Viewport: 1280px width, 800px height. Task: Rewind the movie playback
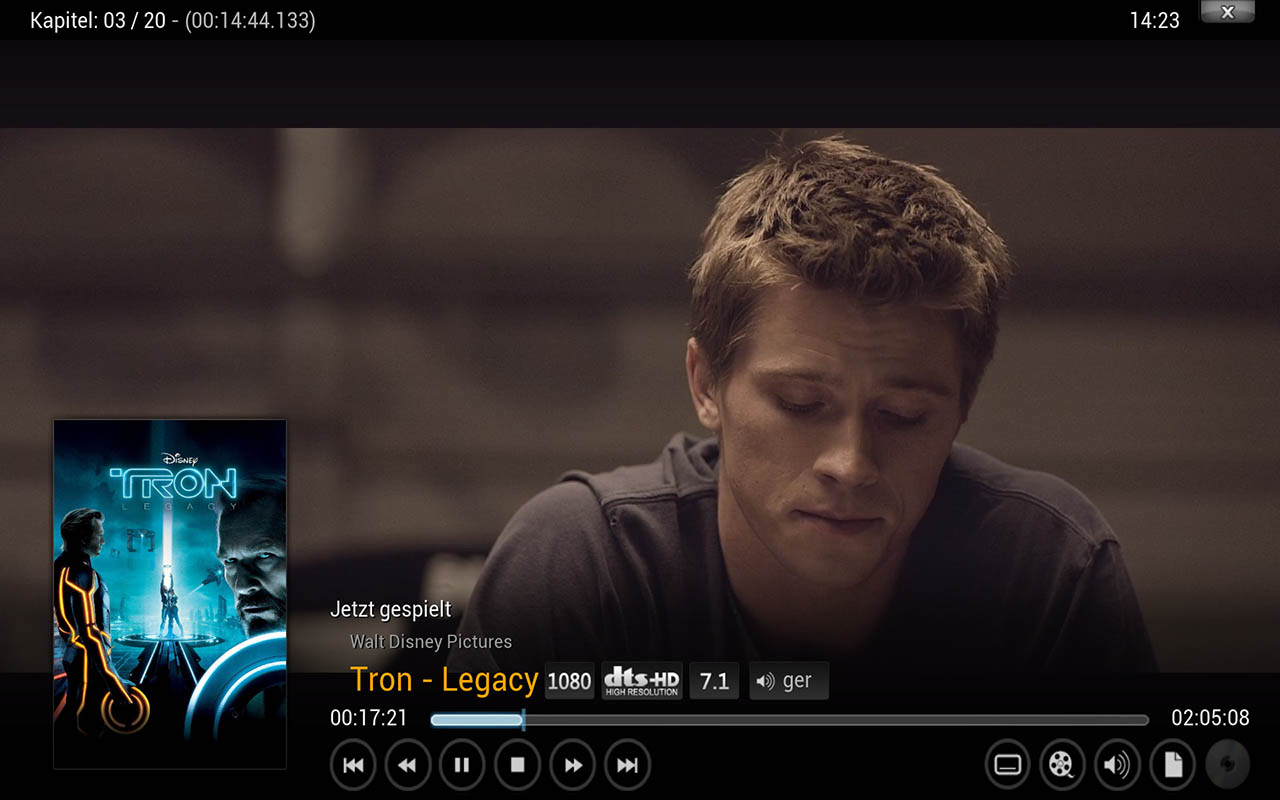(x=408, y=765)
